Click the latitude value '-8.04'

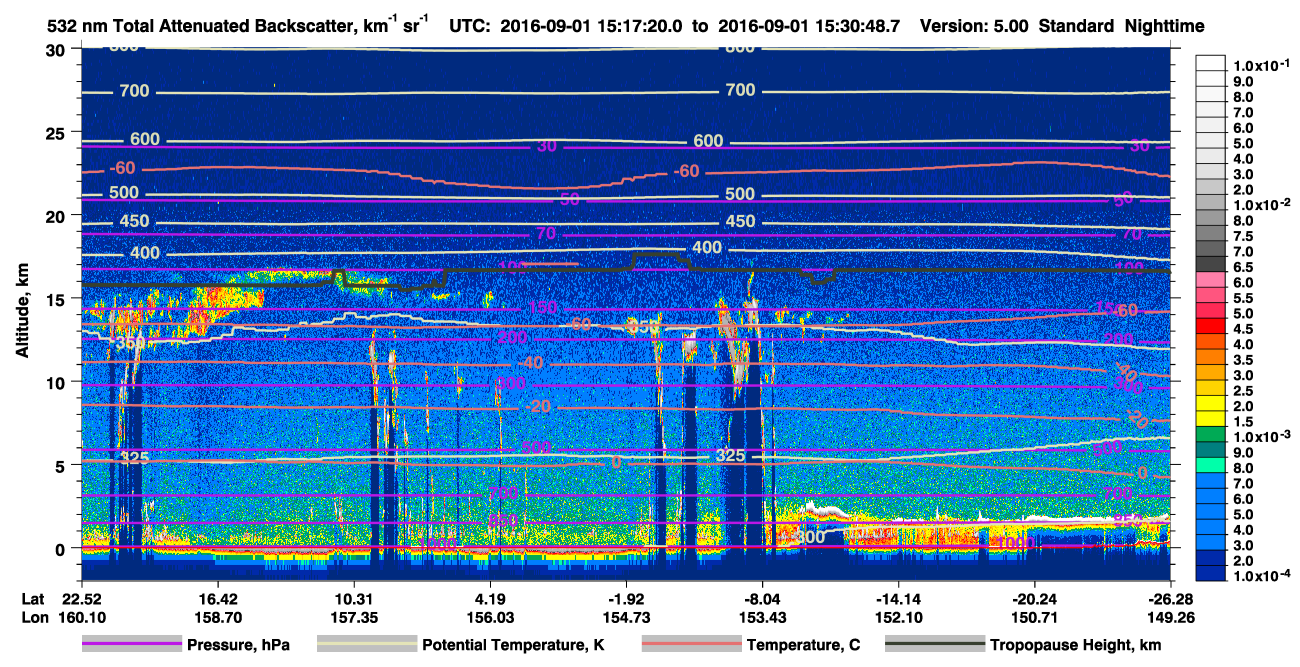click(x=763, y=600)
